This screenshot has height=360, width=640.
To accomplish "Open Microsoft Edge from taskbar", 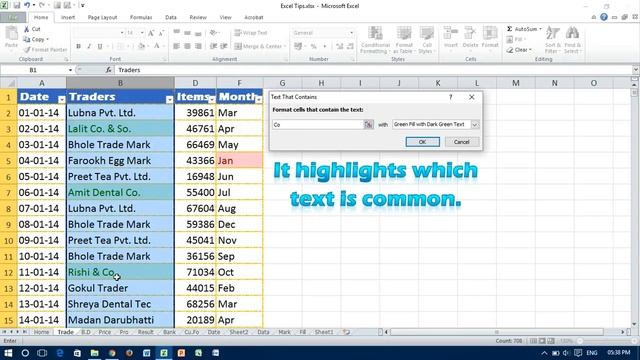I will [60, 353].
